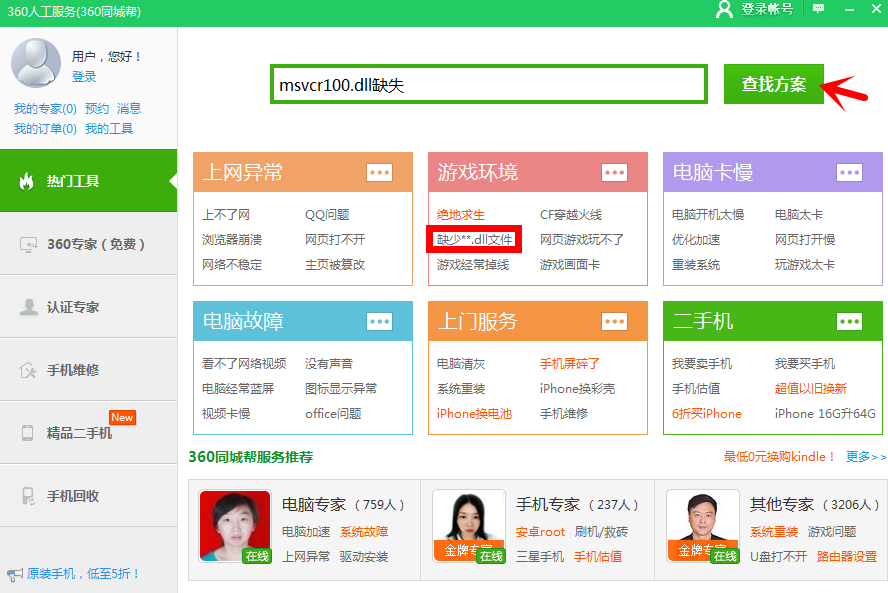Select office问题 link
This screenshot has width=888, height=593.
coord(333,413)
